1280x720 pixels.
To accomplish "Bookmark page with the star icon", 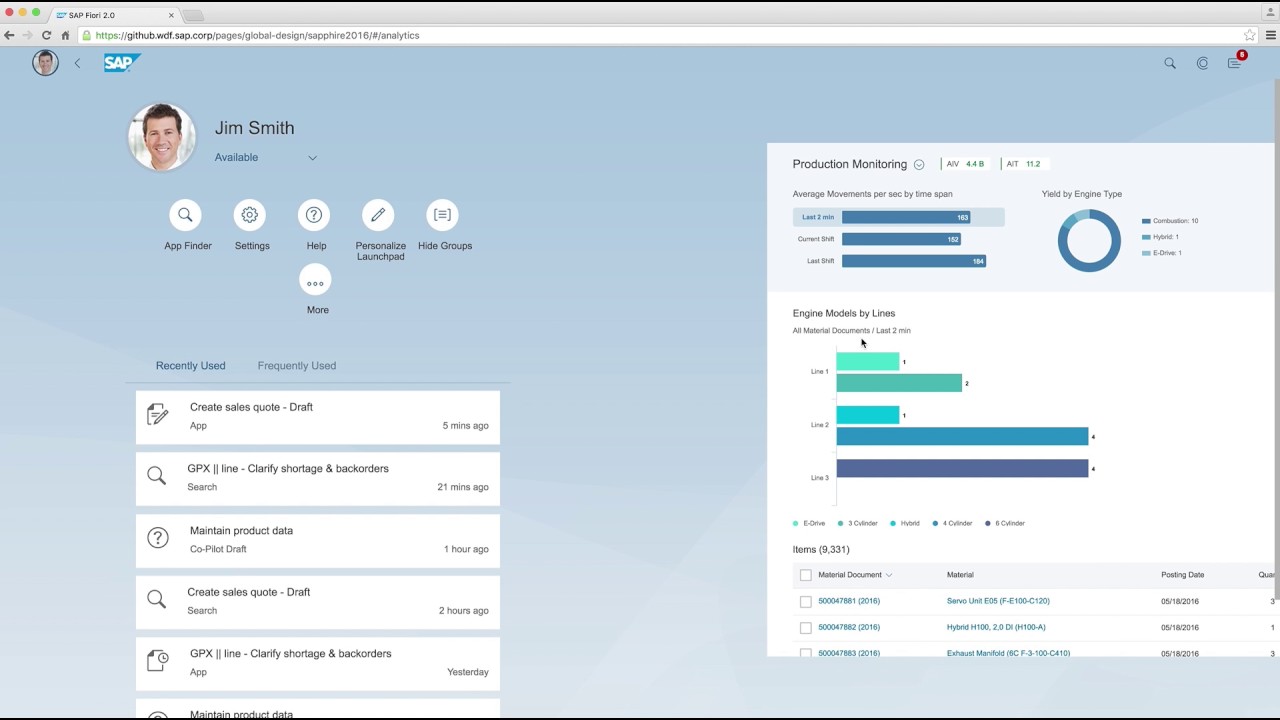I will 1249,35.
